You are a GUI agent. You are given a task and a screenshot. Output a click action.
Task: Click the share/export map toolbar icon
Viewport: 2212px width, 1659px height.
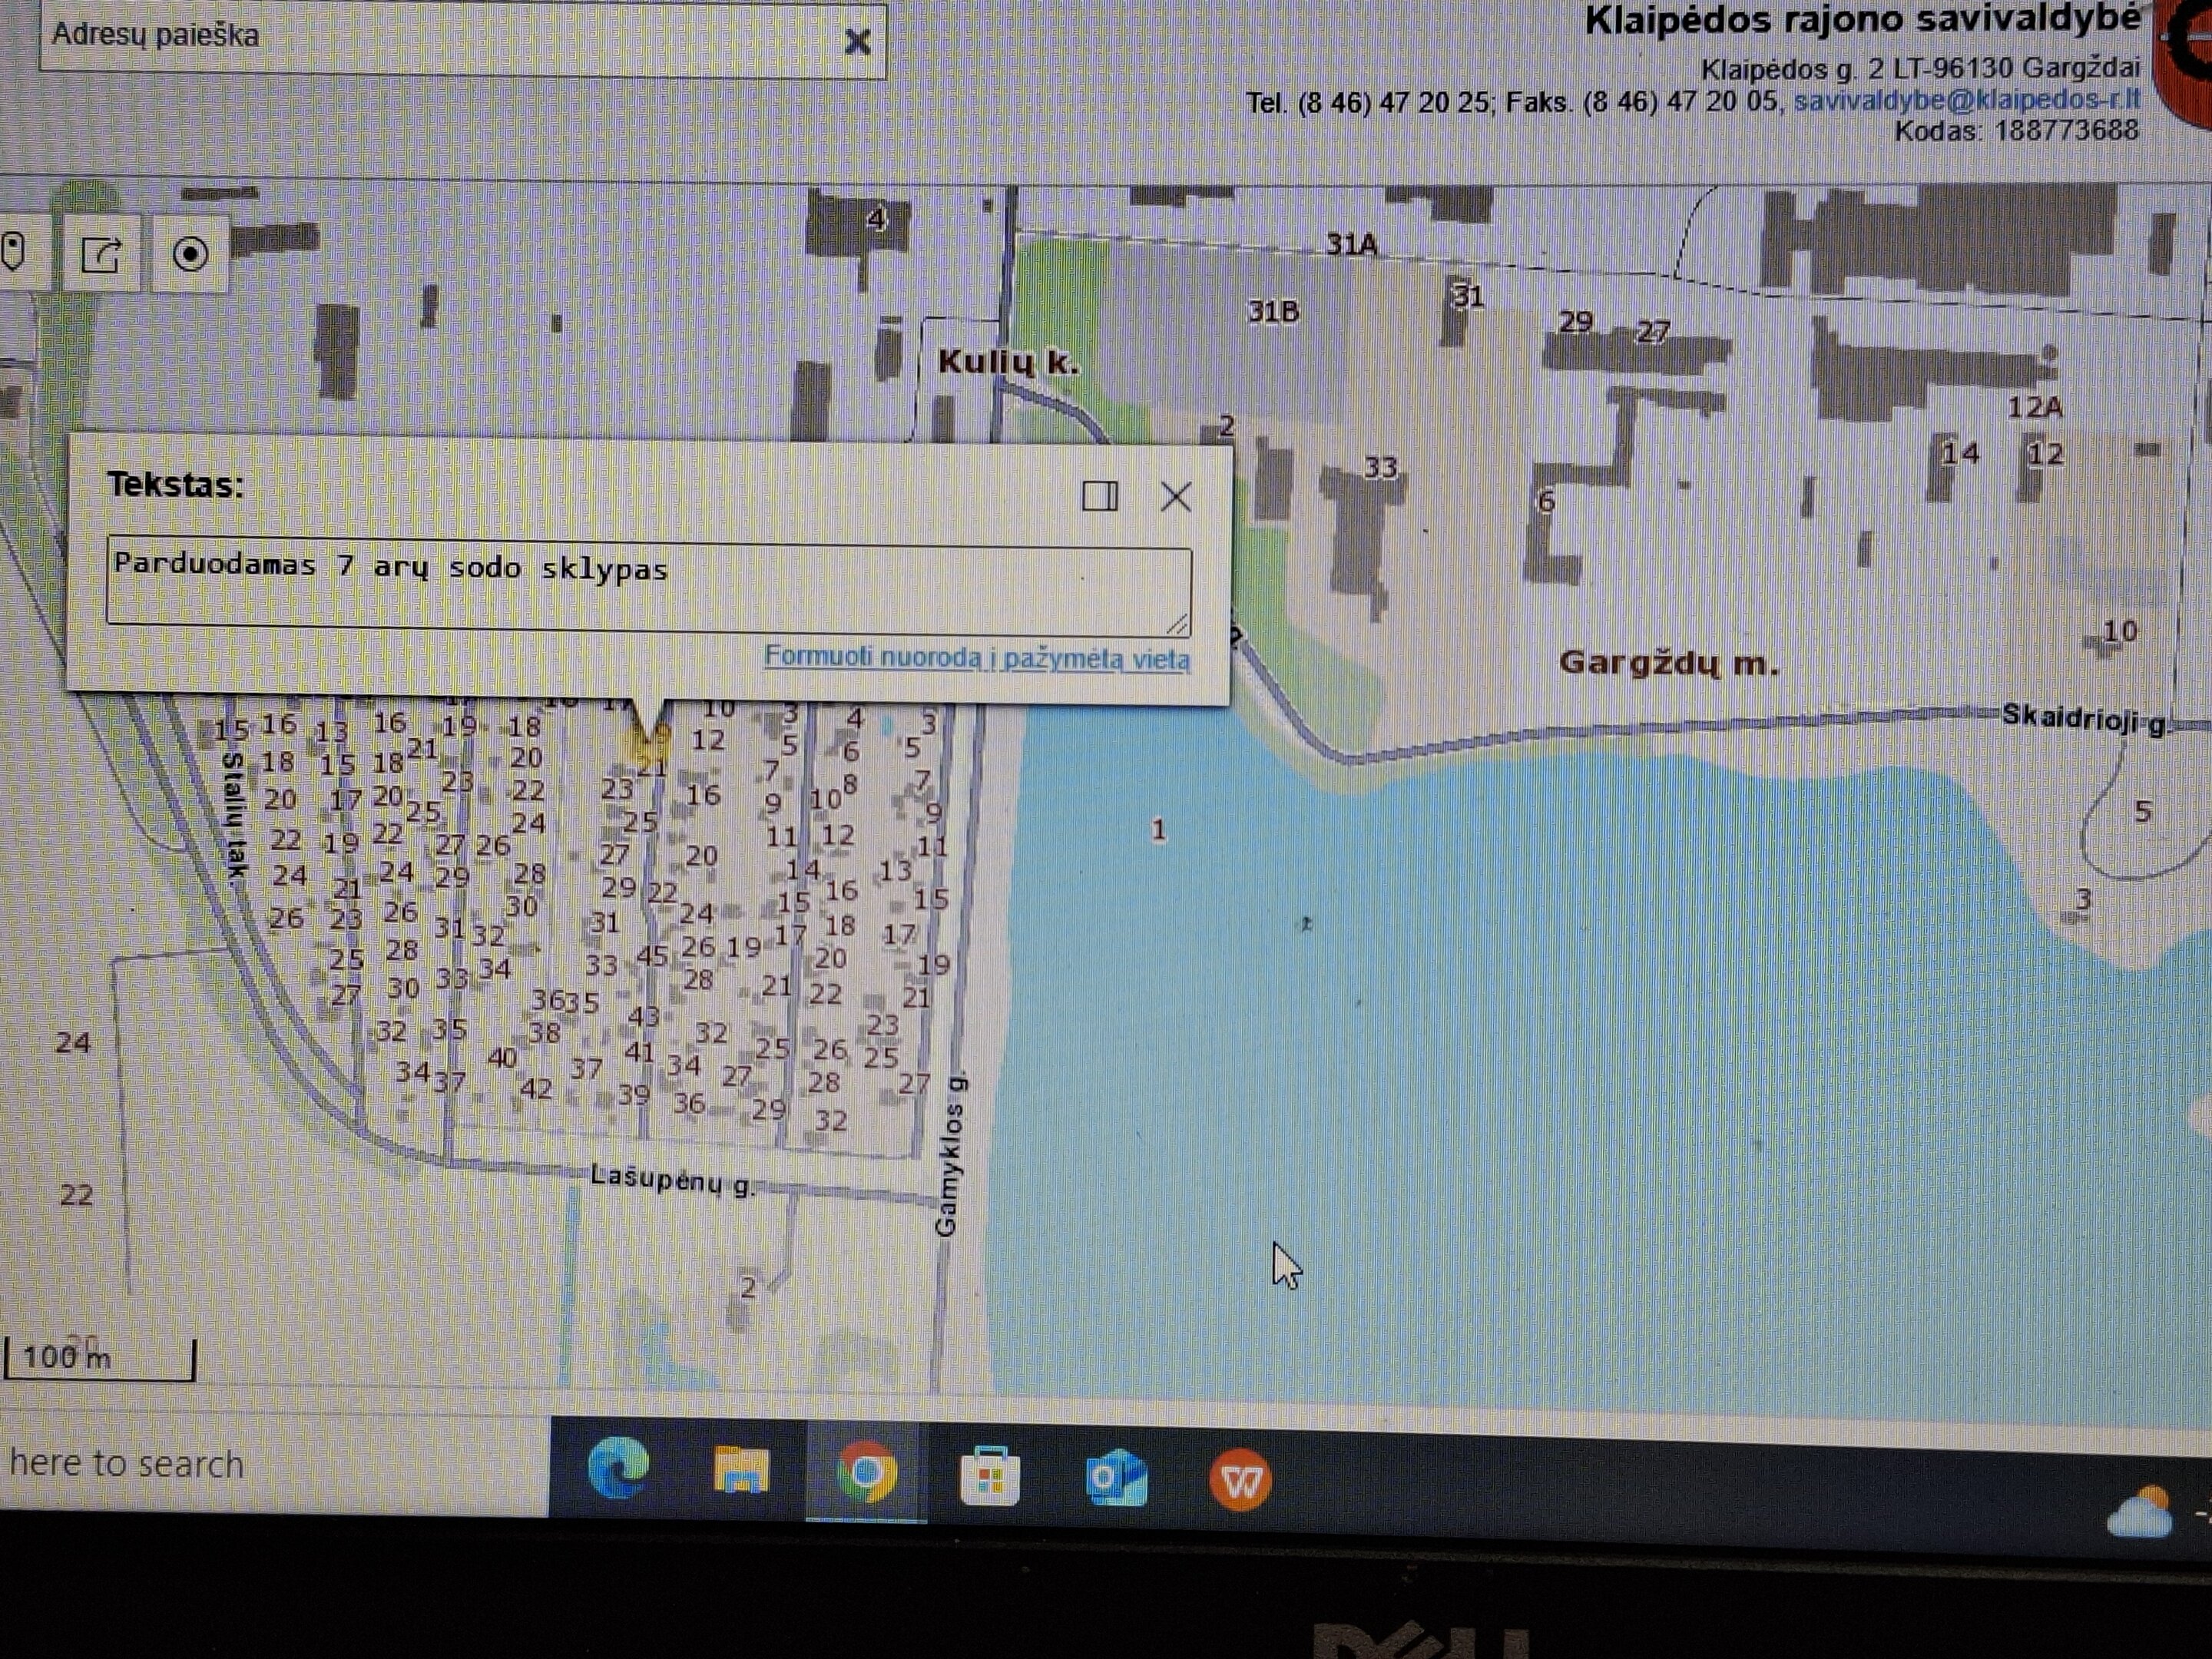101,255
